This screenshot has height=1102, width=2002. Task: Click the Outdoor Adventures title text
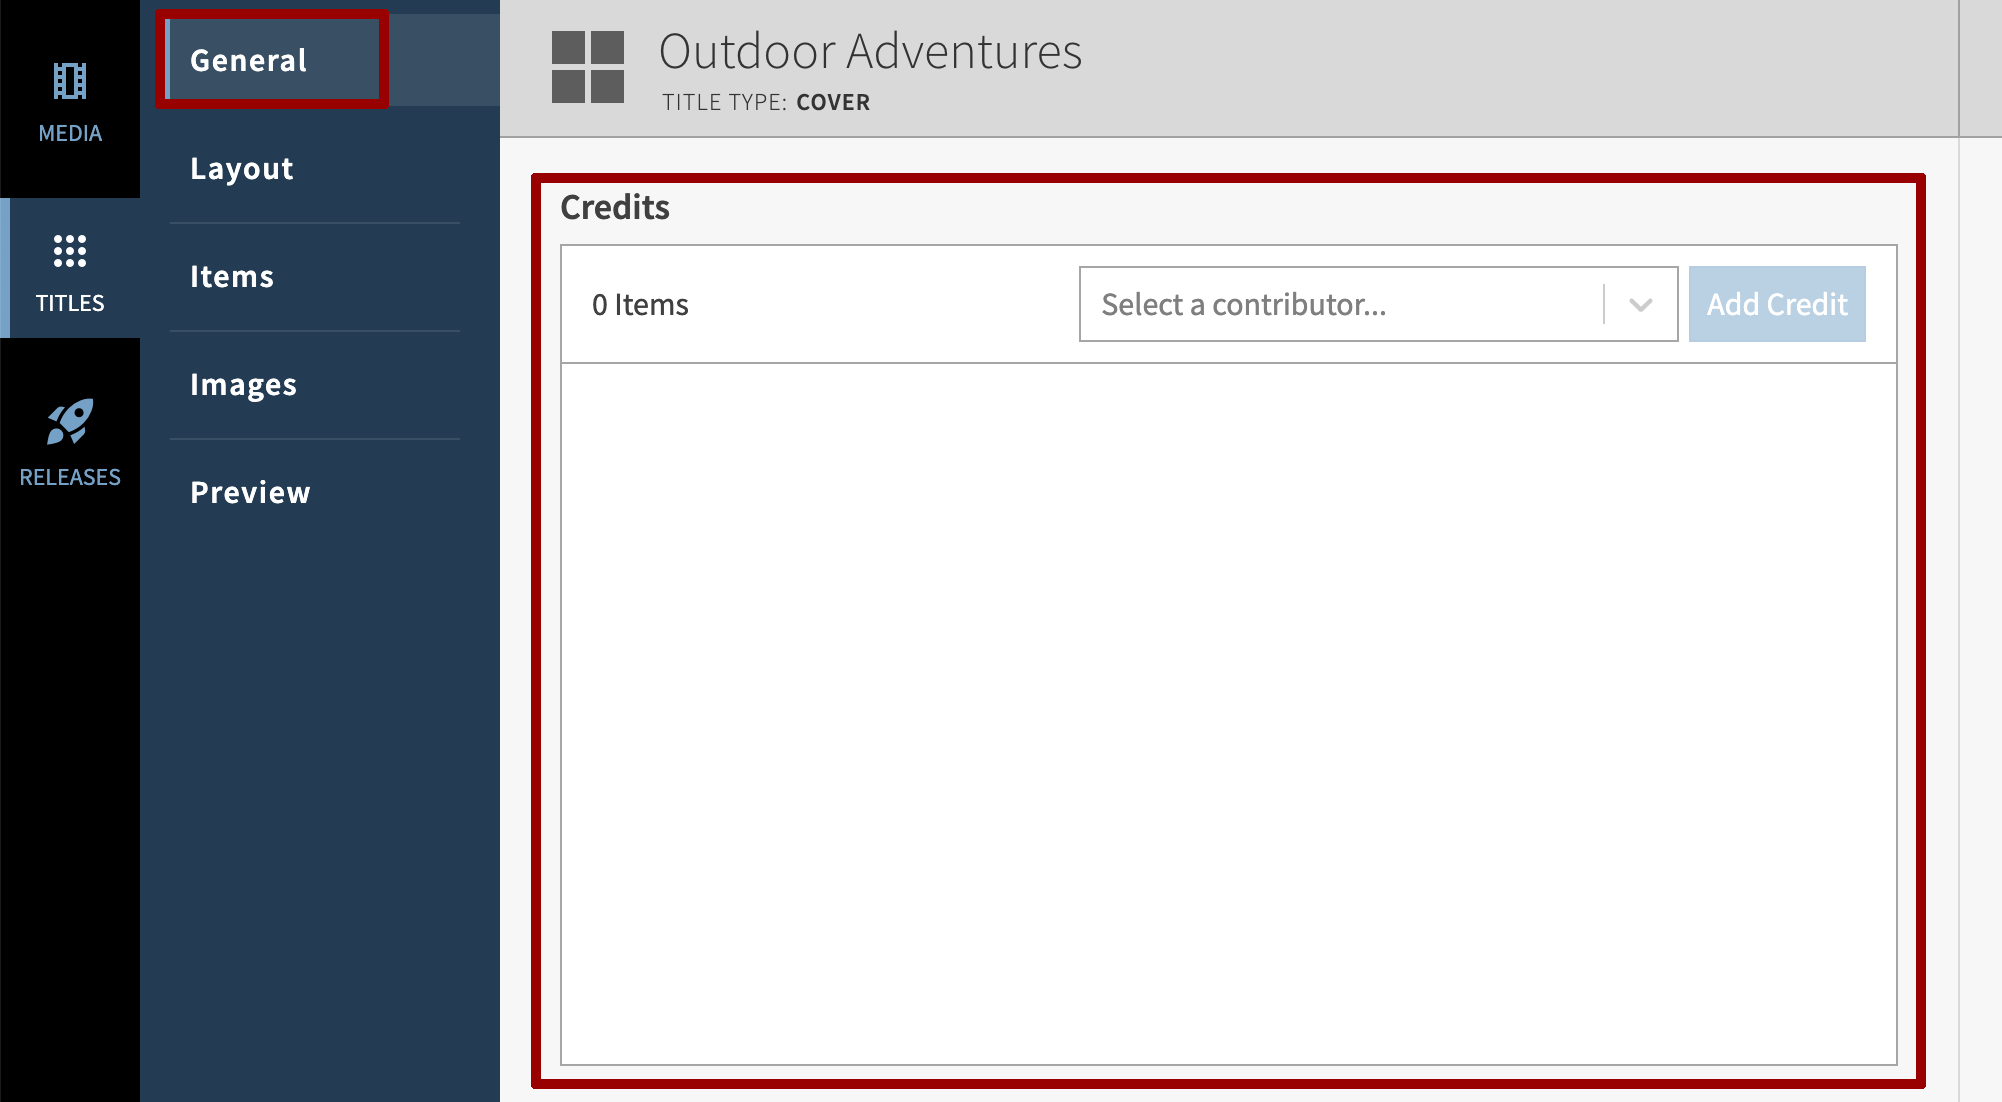(872, 52)
